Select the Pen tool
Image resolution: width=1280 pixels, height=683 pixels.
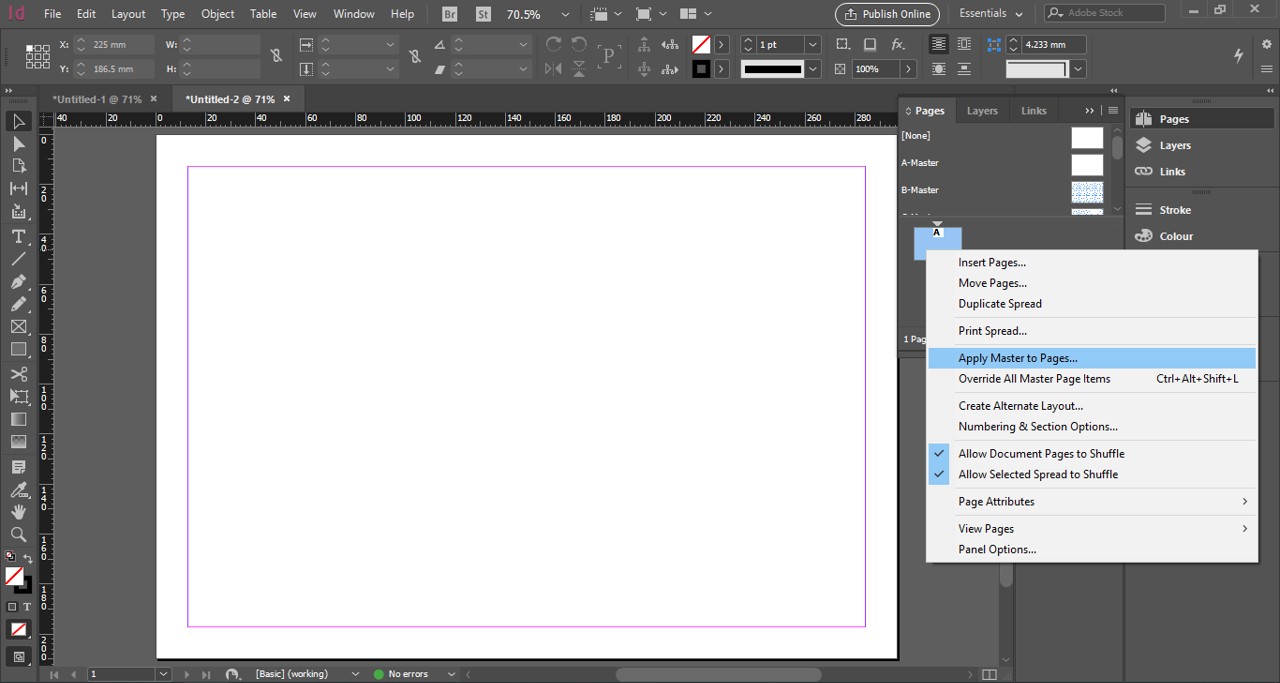18,282
